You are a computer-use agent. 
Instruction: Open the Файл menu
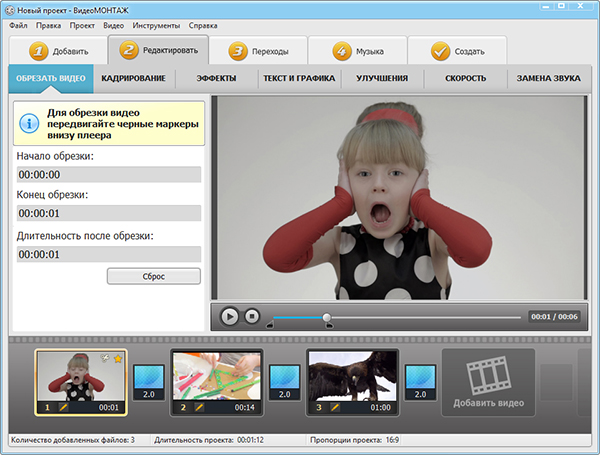click(18, 24)
